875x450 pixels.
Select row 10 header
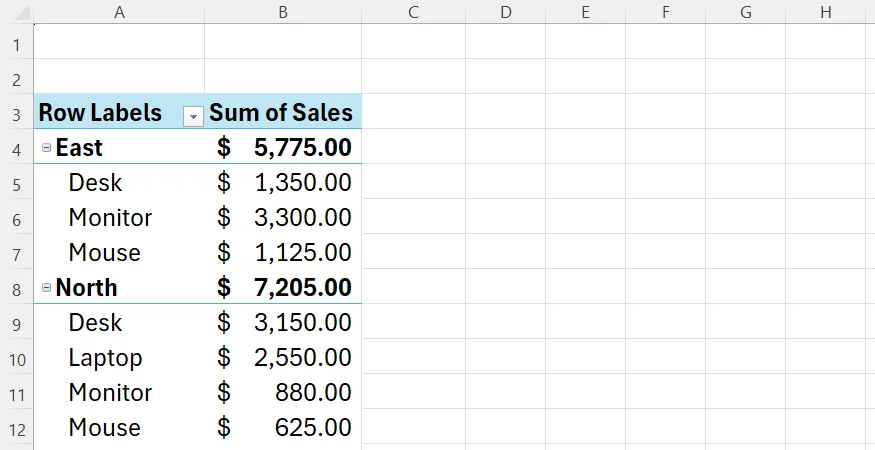click(17, 357)
